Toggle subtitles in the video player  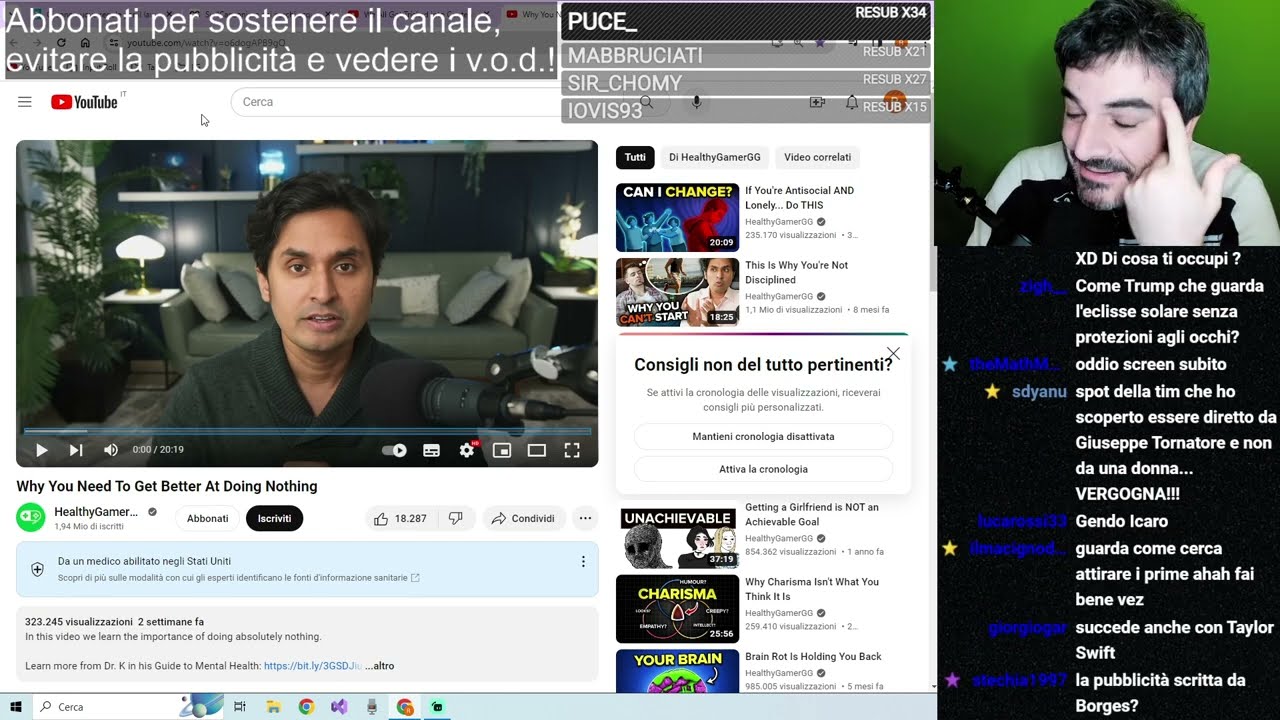coord(431,450)
